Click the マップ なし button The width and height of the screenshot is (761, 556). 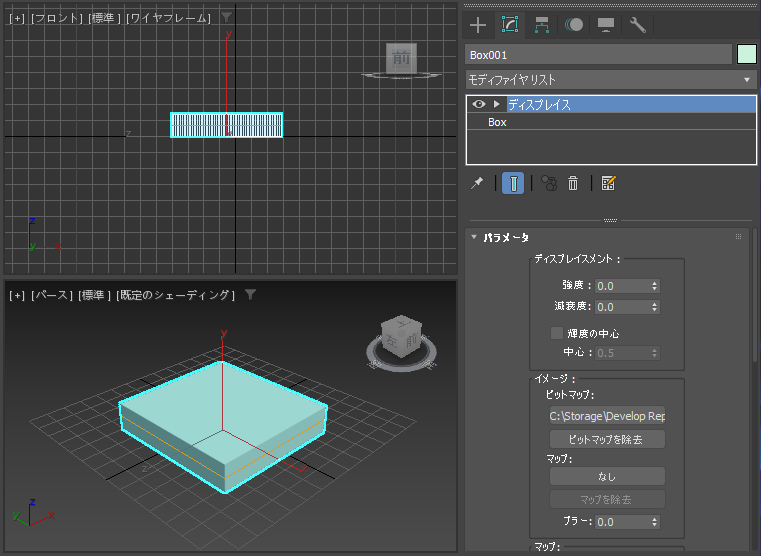click(x=607, y=476)
